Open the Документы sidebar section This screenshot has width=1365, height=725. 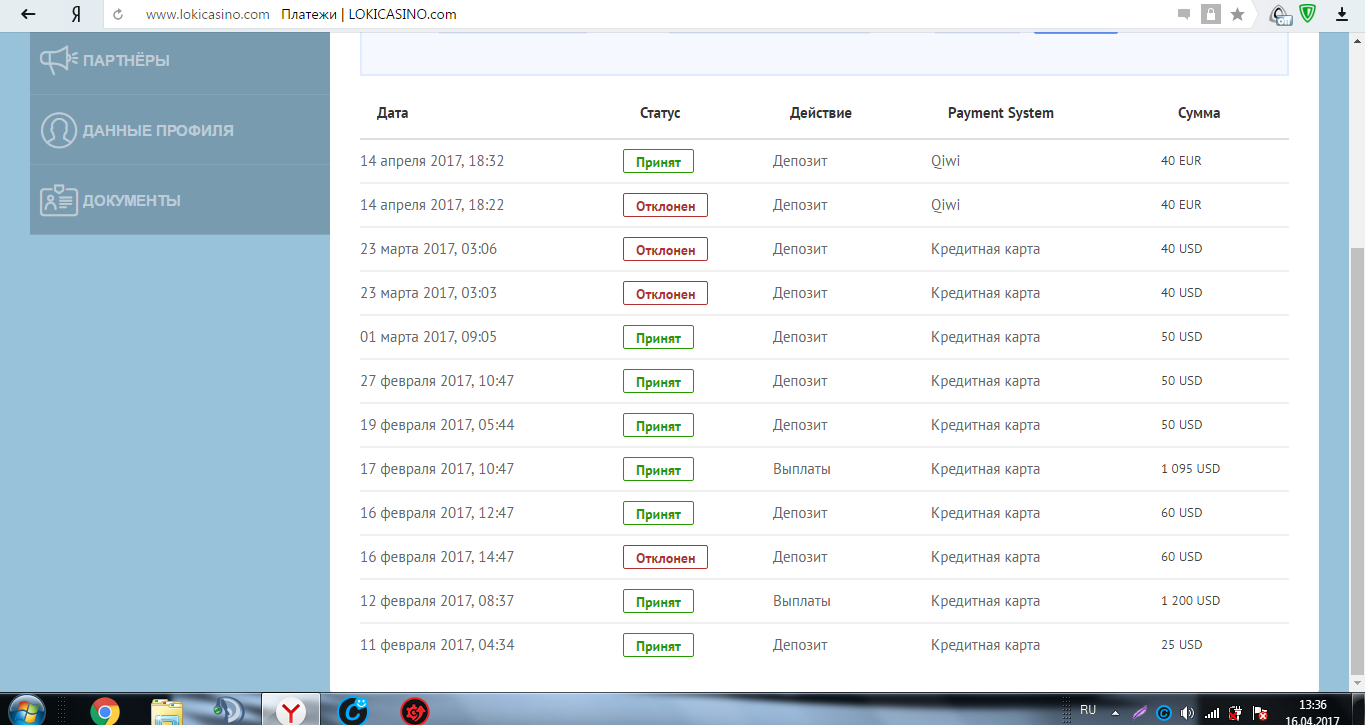pyautogui.click(x=180, y=200)
